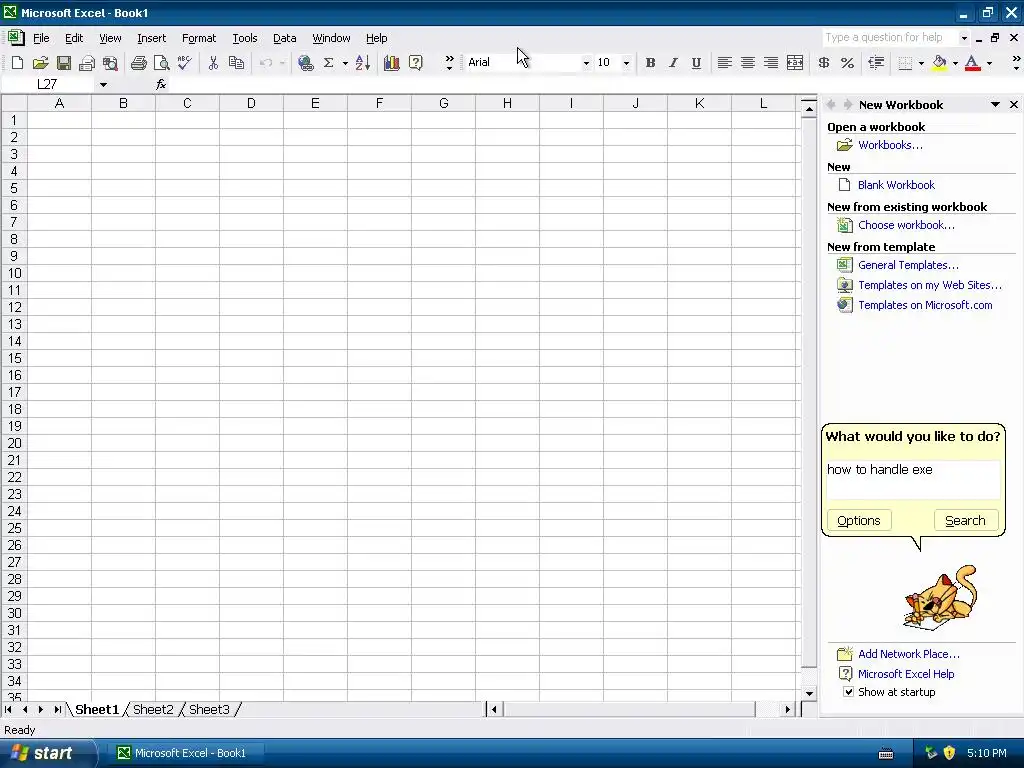The width and height of the screenshot is (1024, 768).
Task: Toggle Underline formatting
Action: 696,63
